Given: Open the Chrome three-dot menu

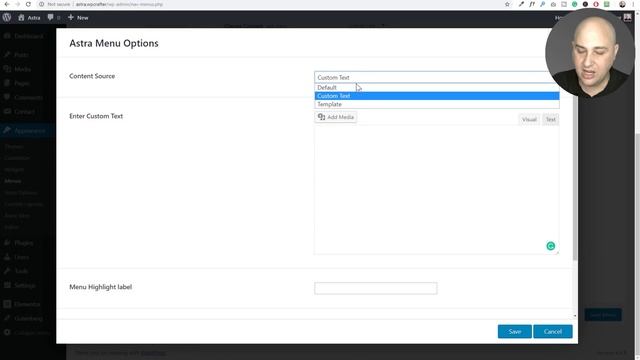Looking at the screenshot, I should point(633,4).
